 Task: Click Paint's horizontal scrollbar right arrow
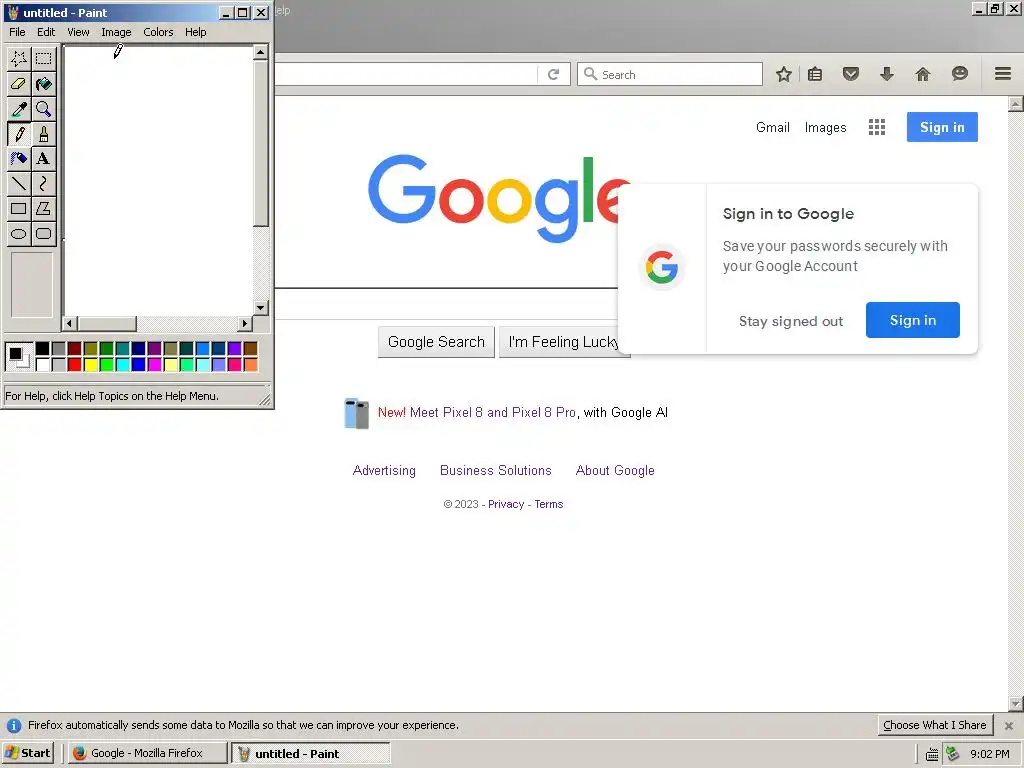245,323
